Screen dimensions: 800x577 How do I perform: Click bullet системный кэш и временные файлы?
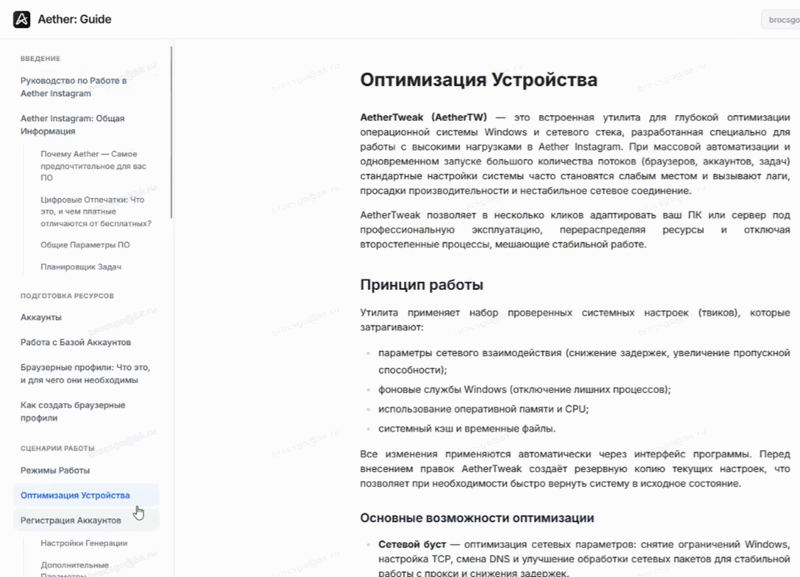pyautogui.click(x=467, y=429)
